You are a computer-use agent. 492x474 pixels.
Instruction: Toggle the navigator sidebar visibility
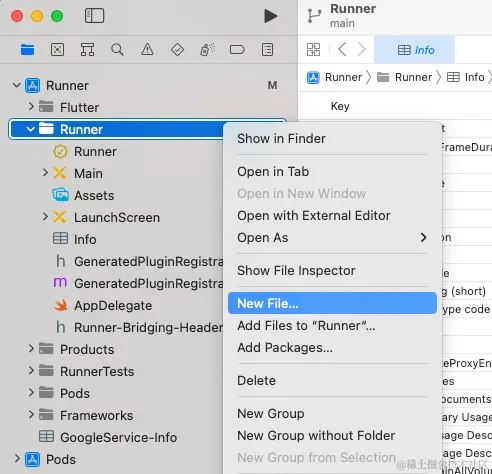coord(94,16)
